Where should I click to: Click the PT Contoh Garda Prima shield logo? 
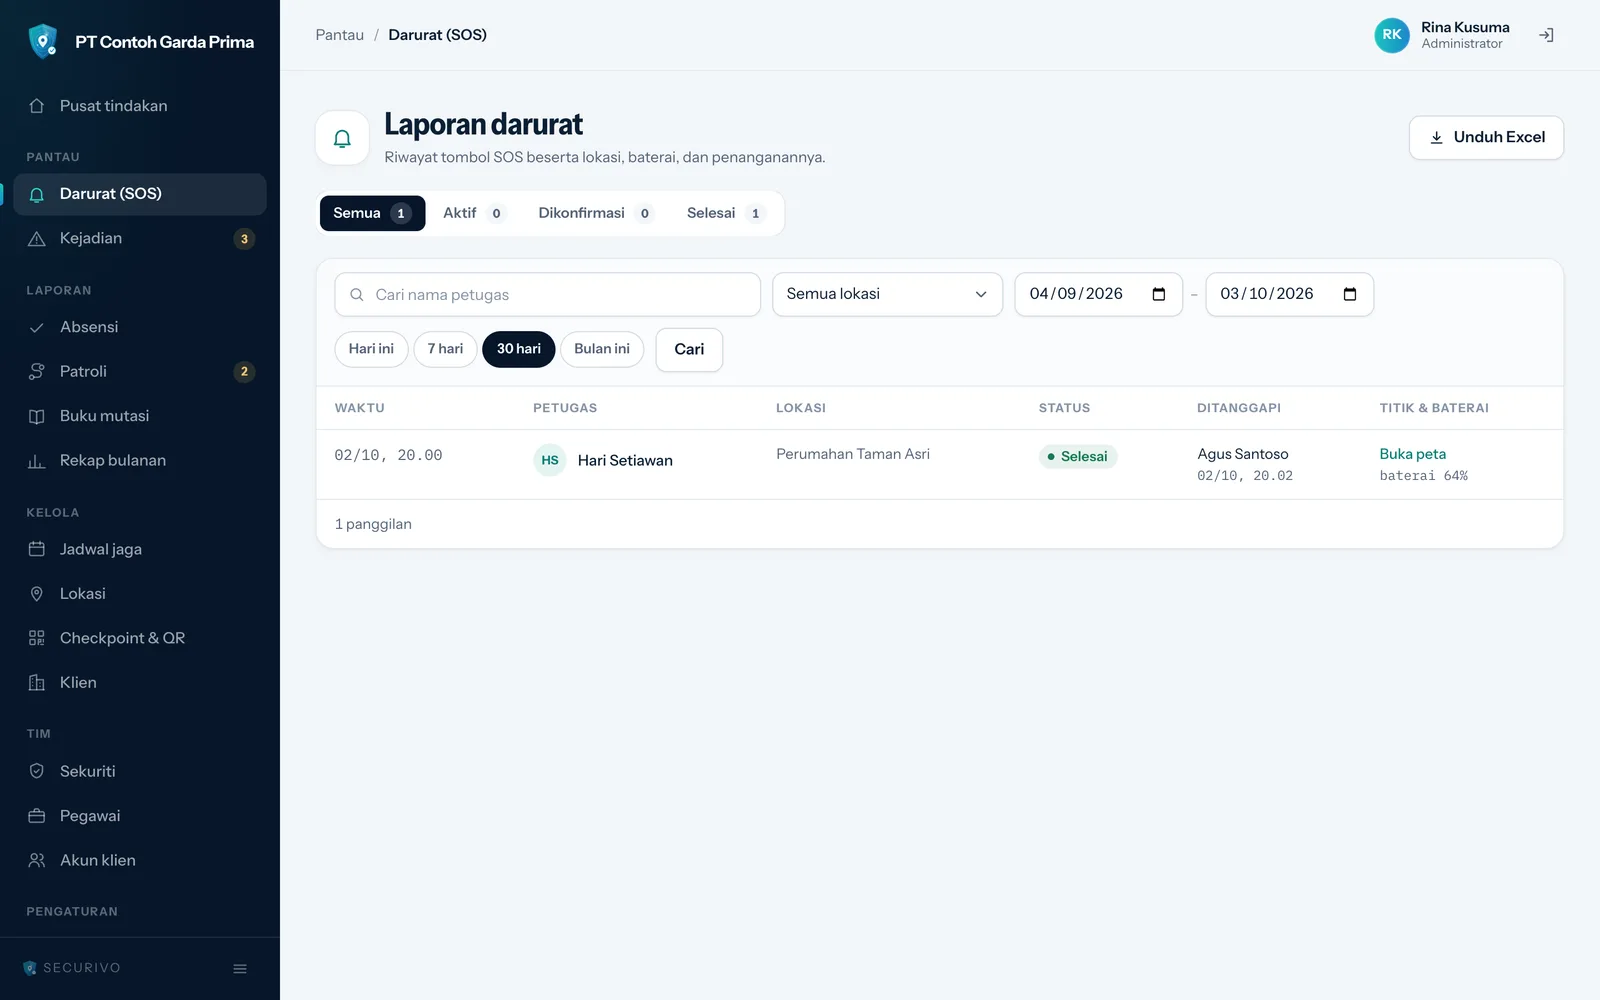coord(43,41)
